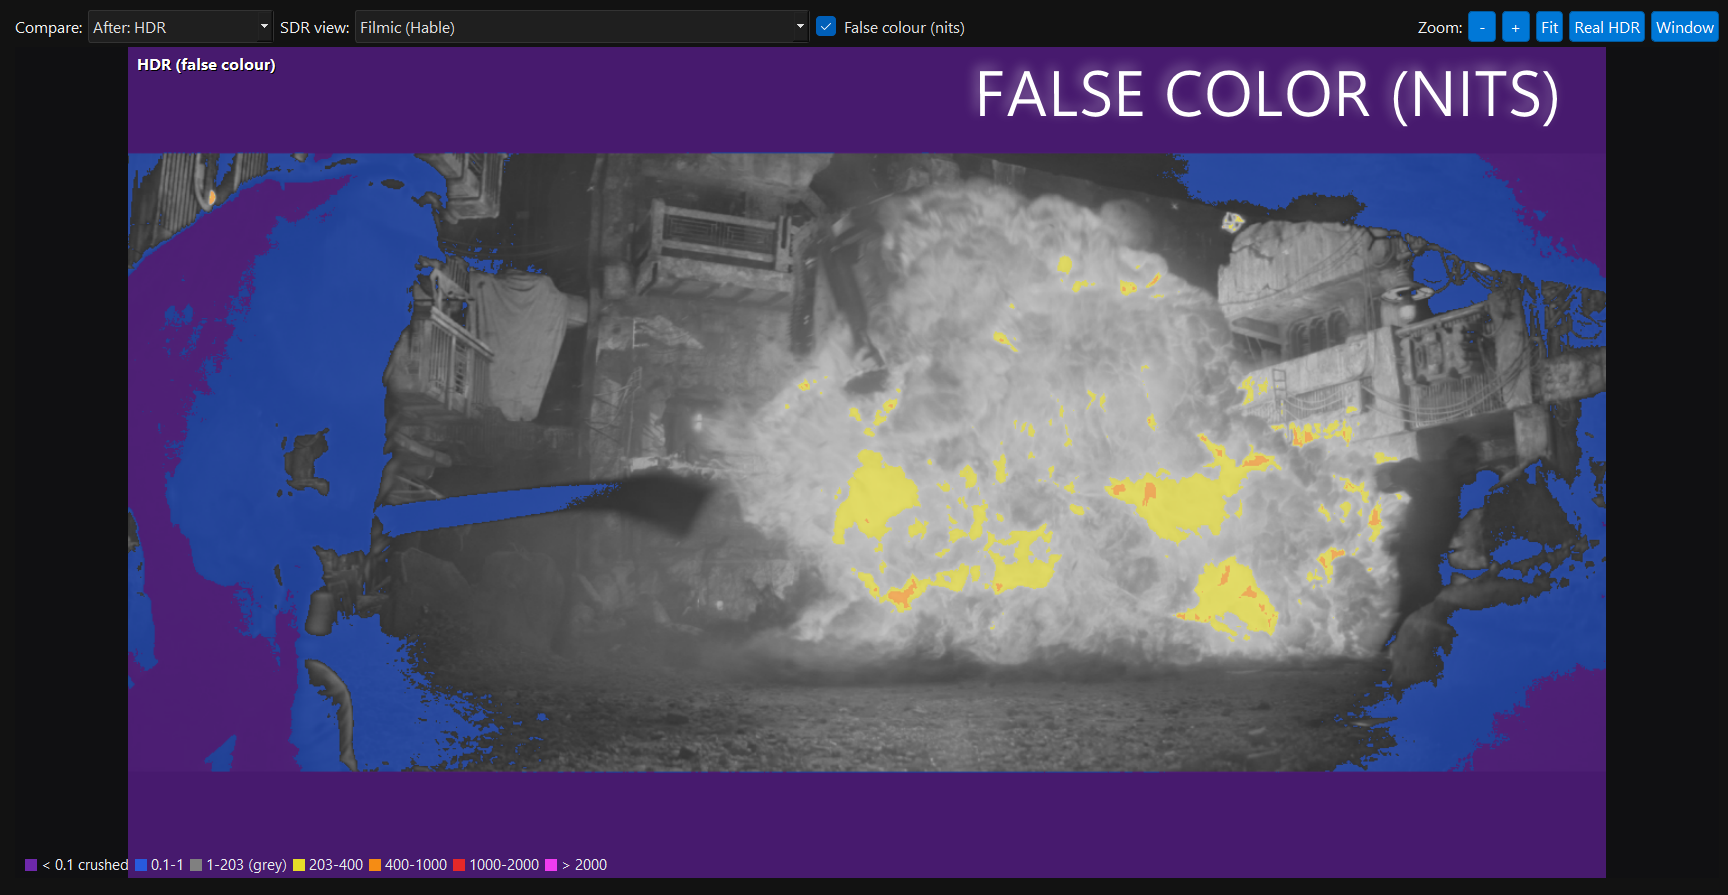
Task: Switch to Real HDR view
Action: point(1607,27)
